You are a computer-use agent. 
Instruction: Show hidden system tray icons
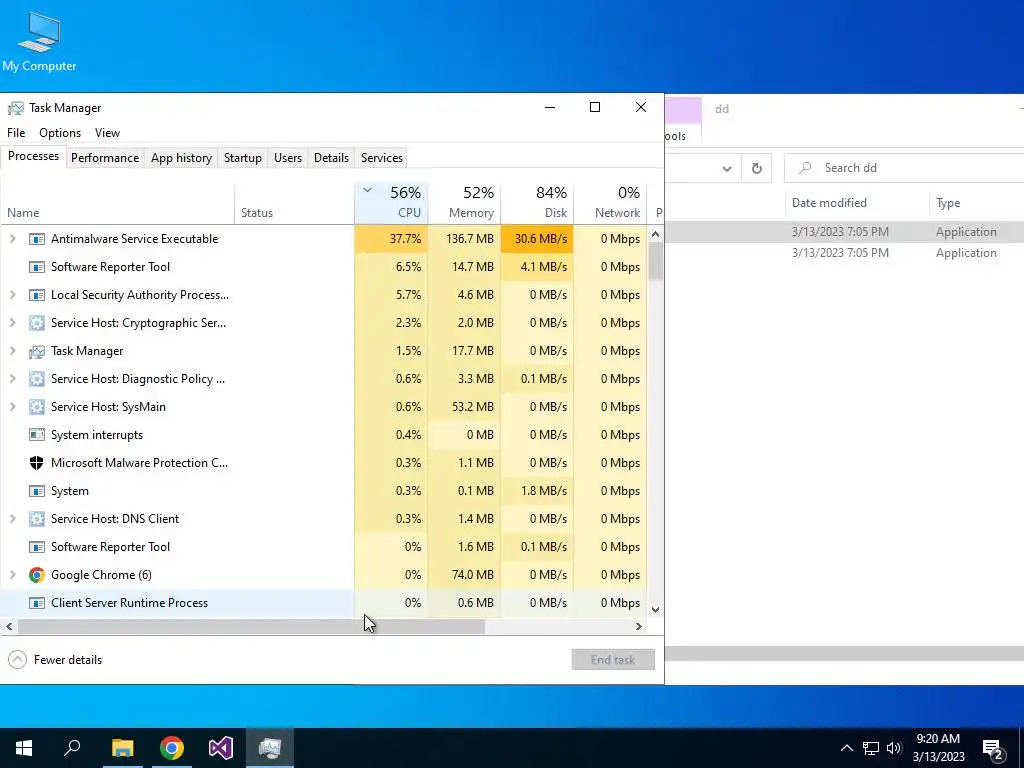[x=846, y=748]
